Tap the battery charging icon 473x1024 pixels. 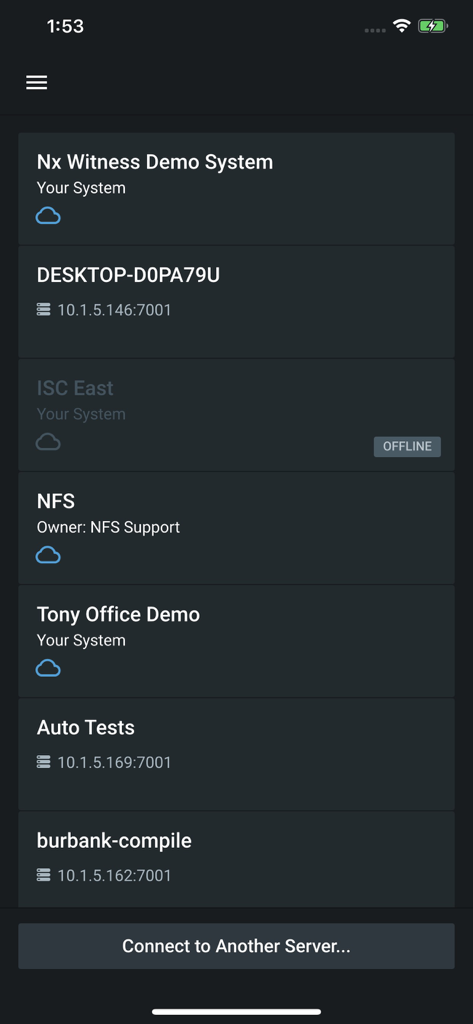click(432, 26)
